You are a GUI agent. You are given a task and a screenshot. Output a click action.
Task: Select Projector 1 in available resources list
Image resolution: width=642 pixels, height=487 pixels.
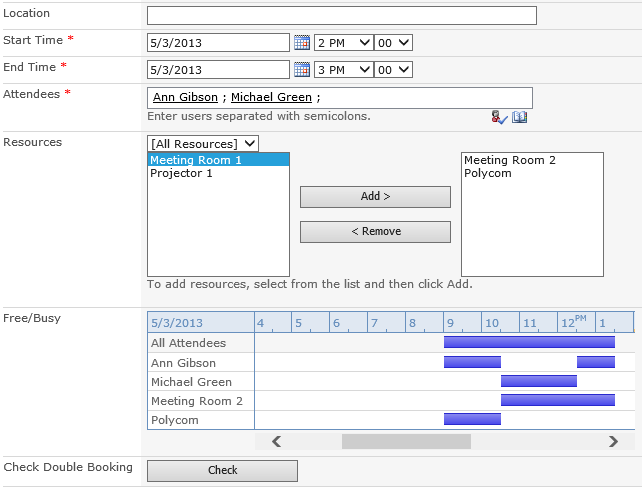click(181, 173)
